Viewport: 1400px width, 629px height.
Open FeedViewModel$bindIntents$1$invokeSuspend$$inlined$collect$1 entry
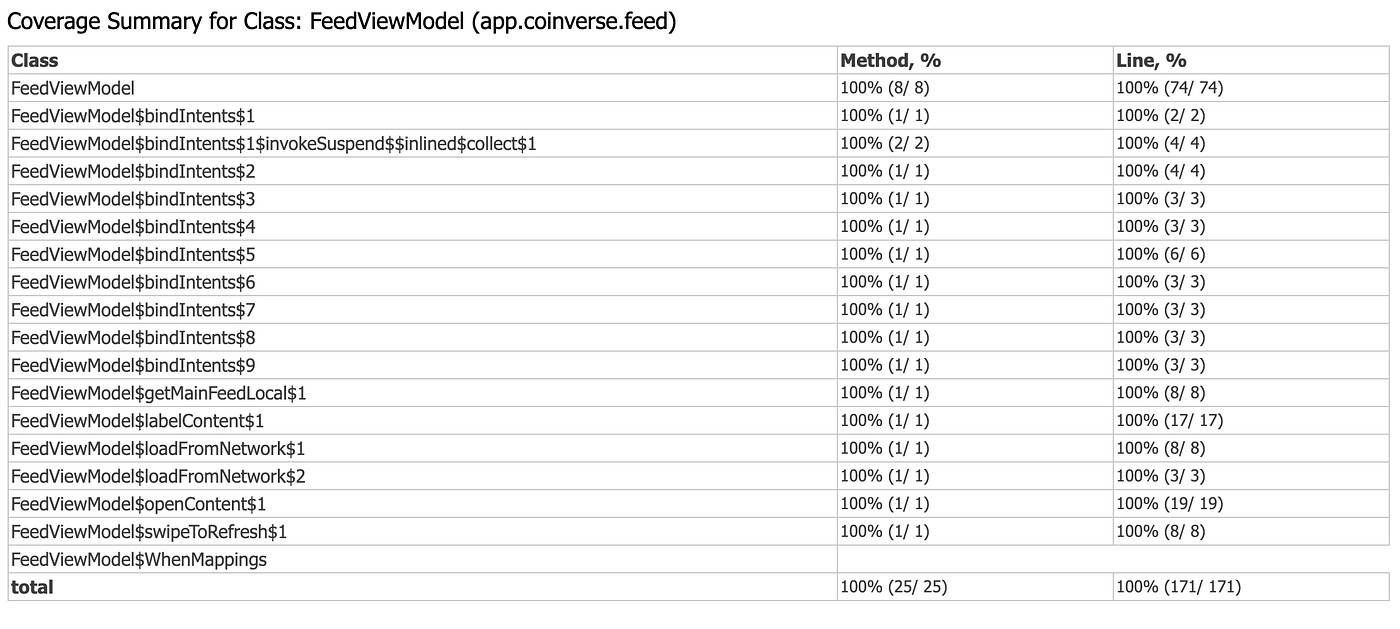(x=274, y=144)
